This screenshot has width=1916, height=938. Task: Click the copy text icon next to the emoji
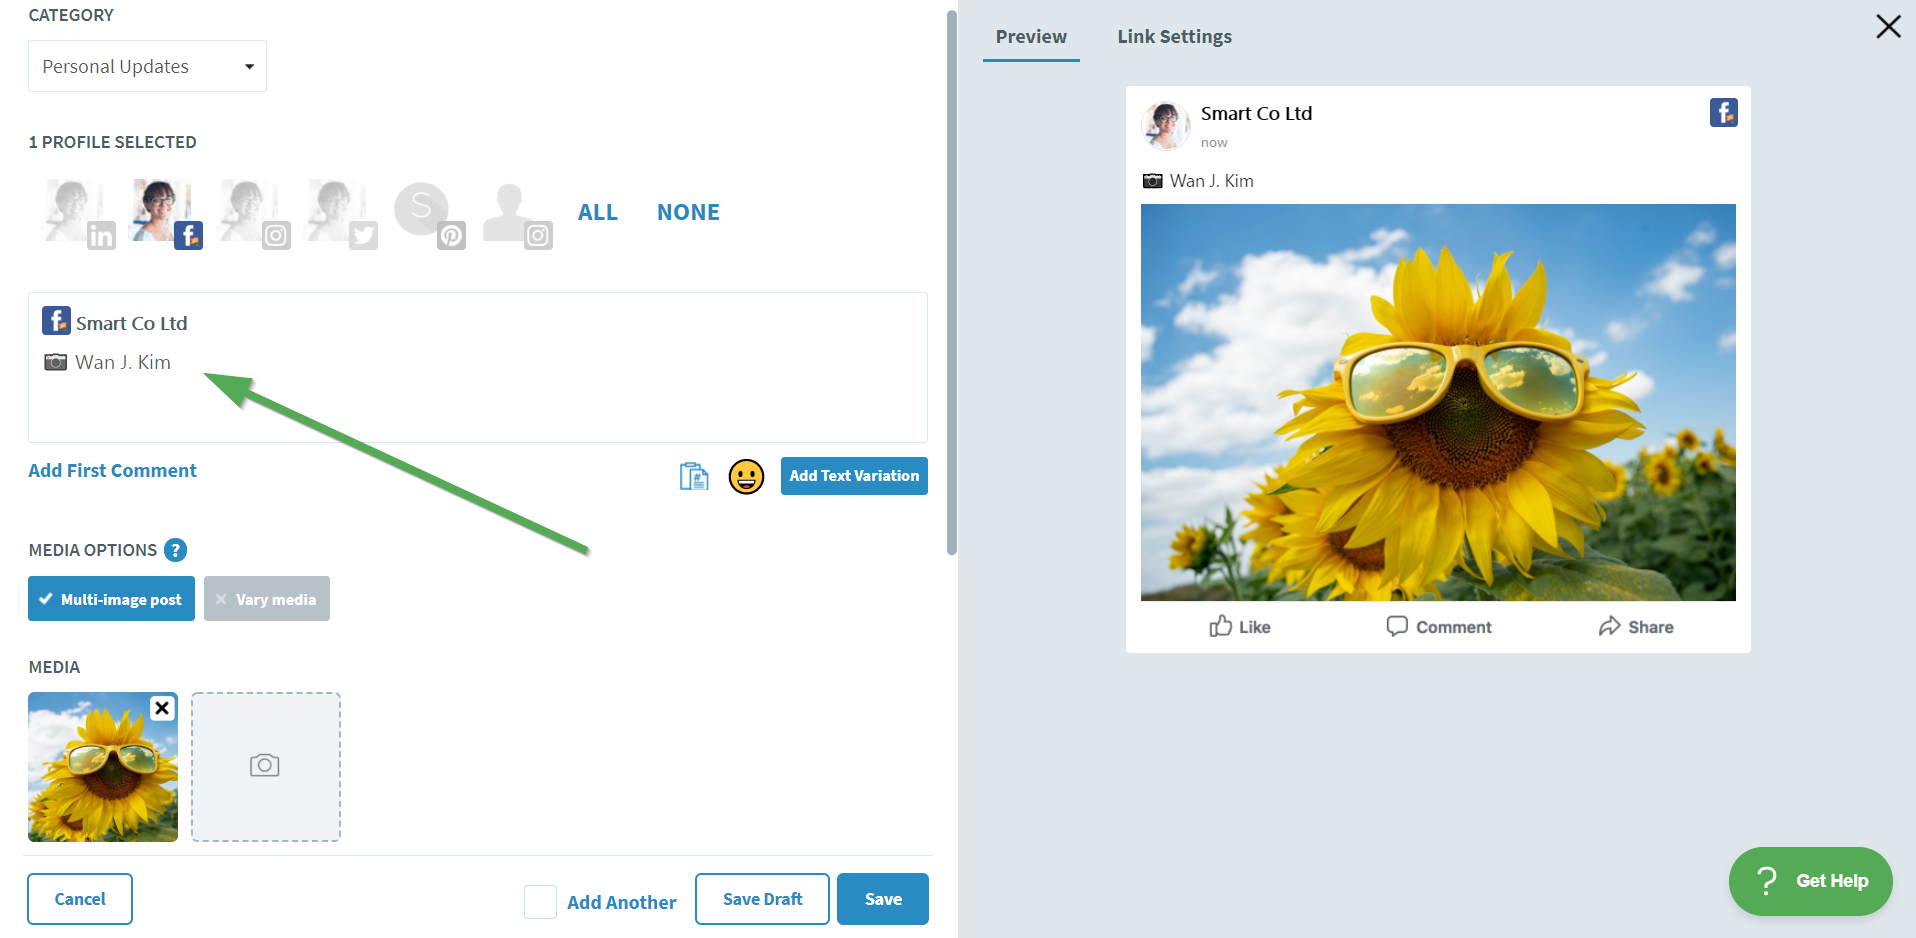pos(693,477)
